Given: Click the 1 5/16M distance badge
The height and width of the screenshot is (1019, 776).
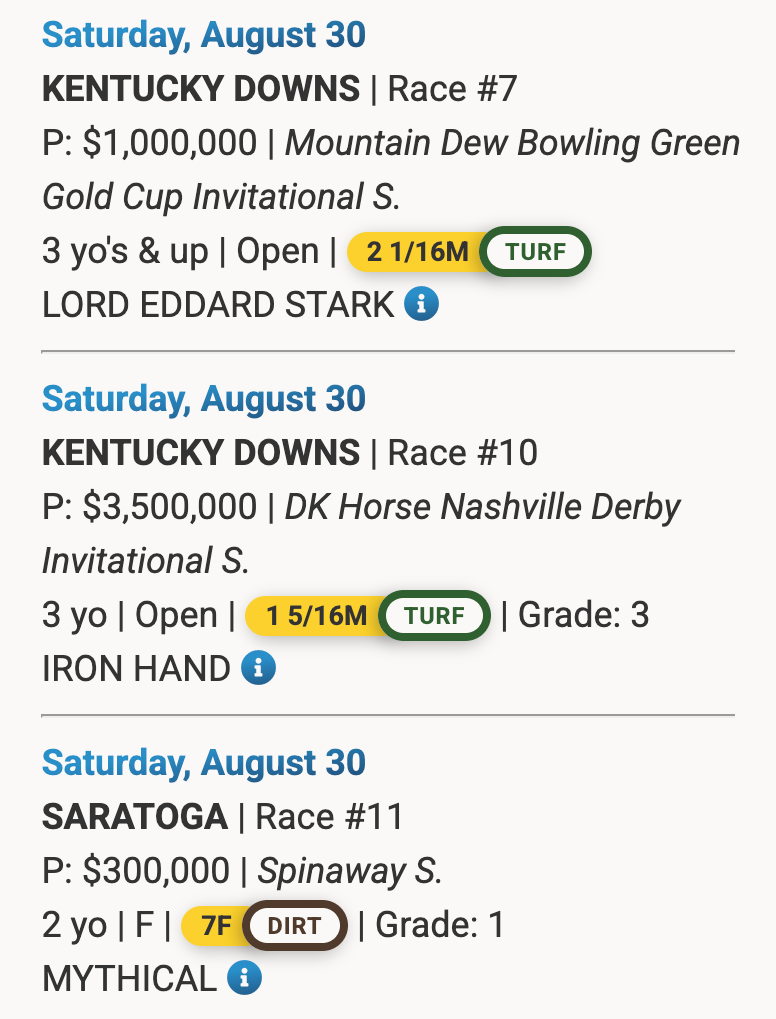Looking at the screenshot, I should point(314,615).
